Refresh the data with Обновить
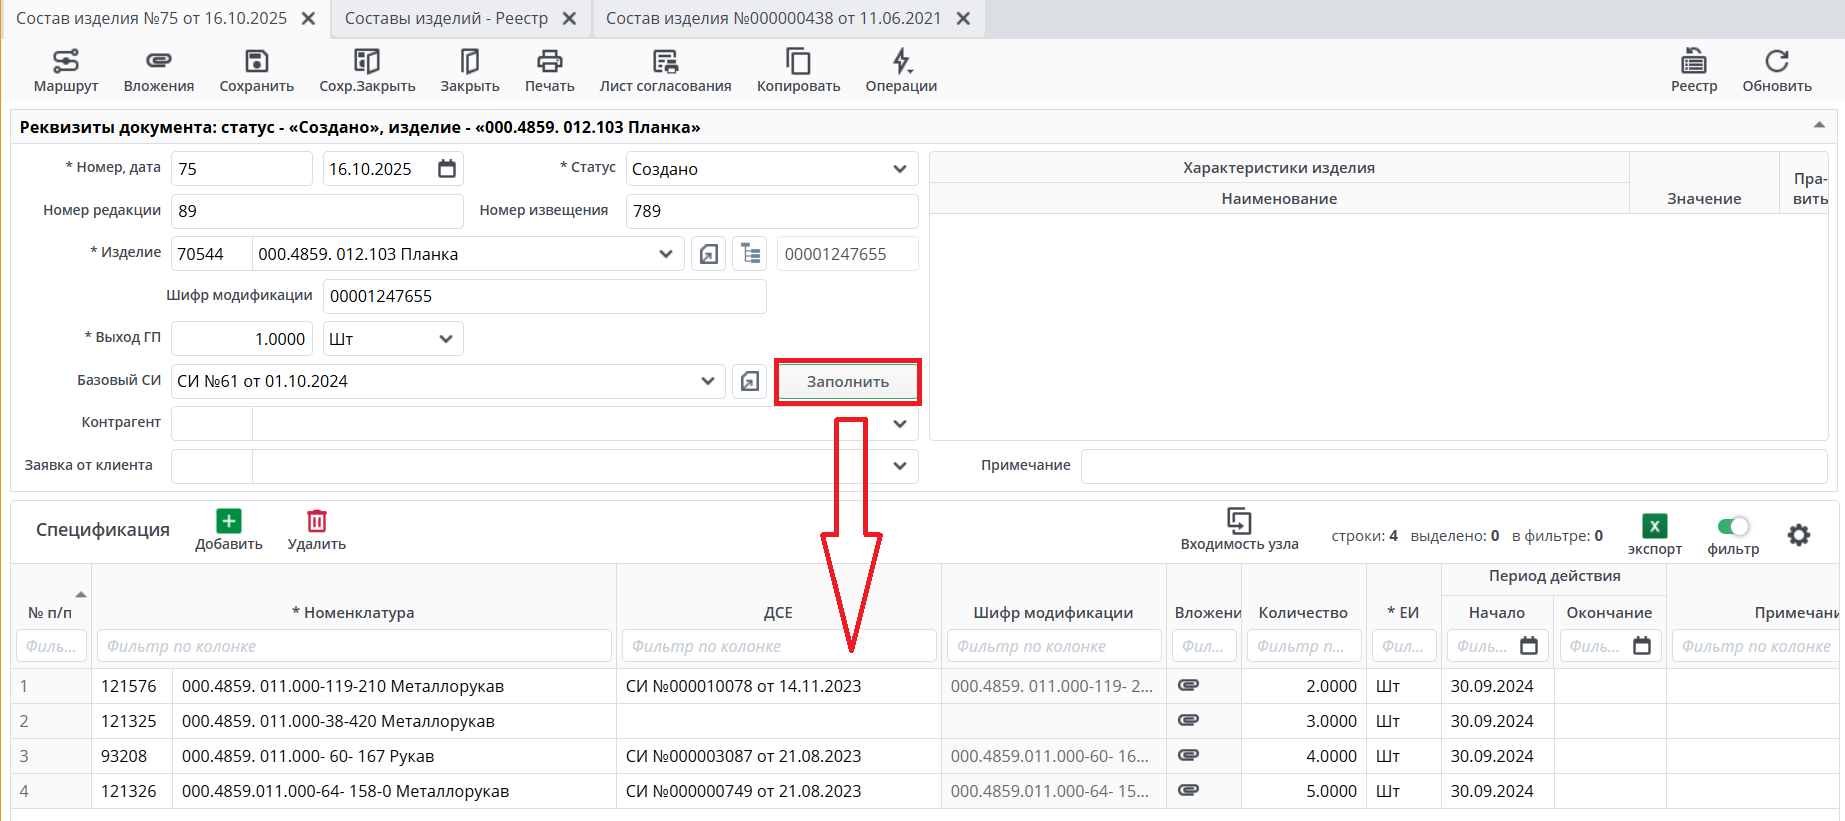Viewport: 1845px width, 821px height. (1776, 71)
